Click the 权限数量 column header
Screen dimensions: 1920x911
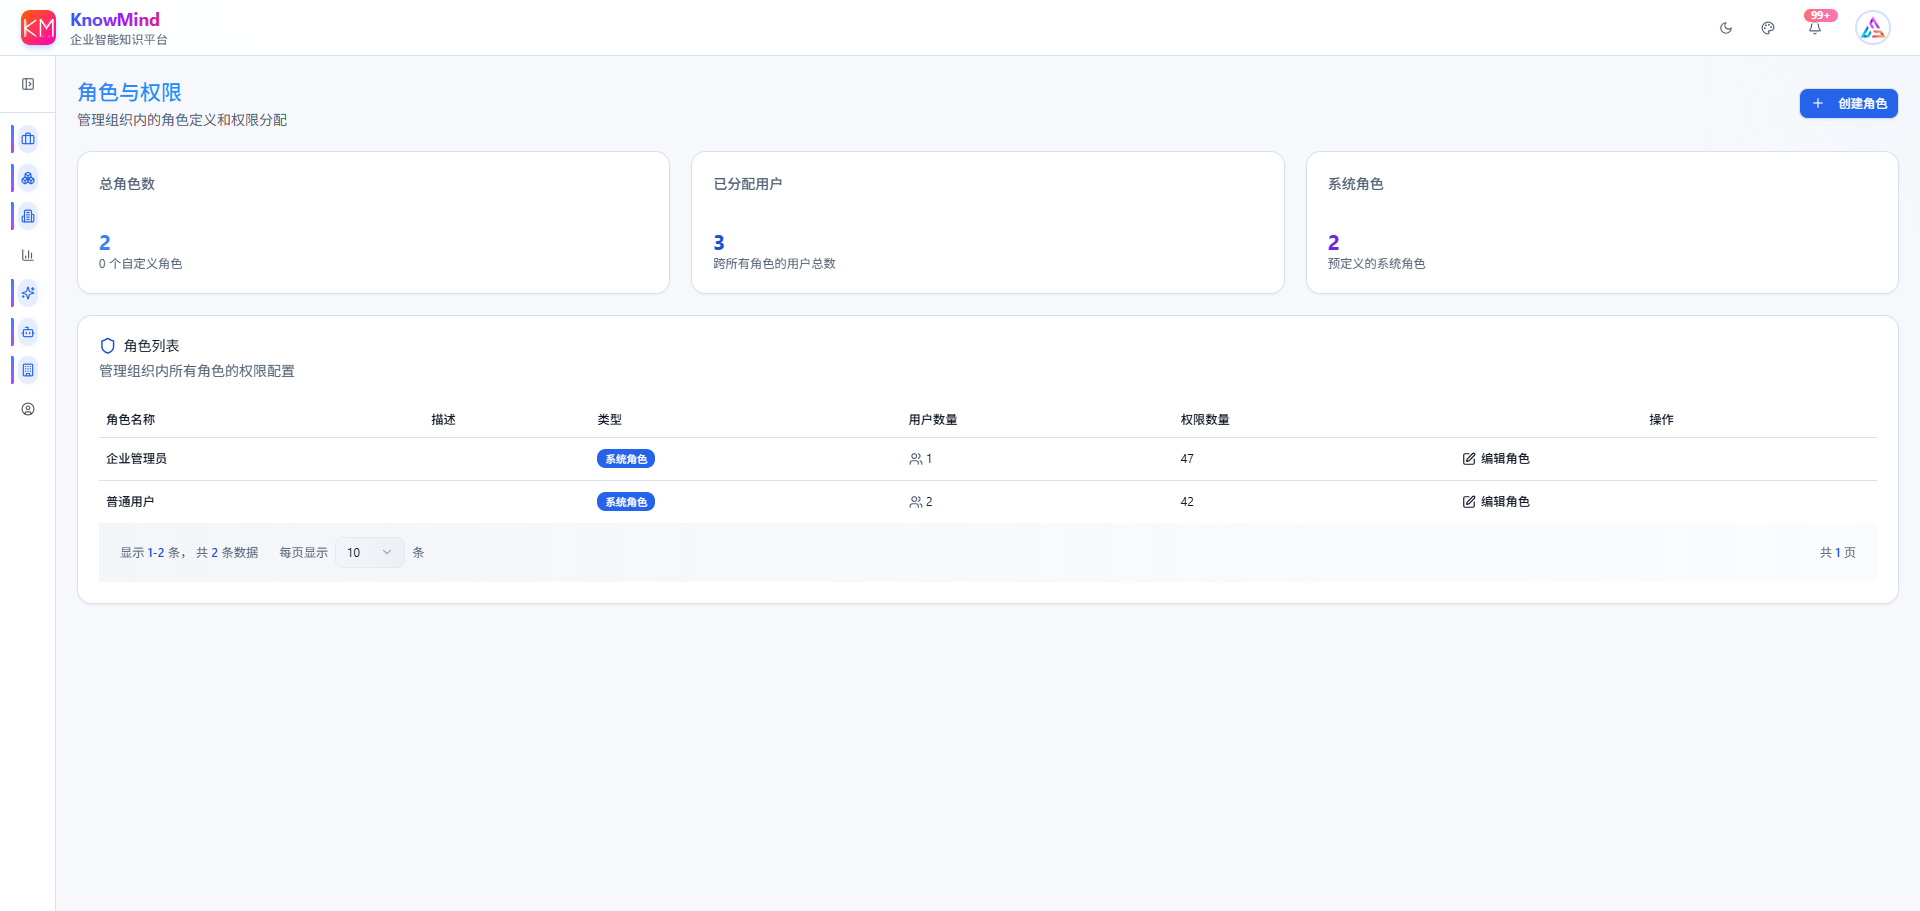[x=1204, y=420]
